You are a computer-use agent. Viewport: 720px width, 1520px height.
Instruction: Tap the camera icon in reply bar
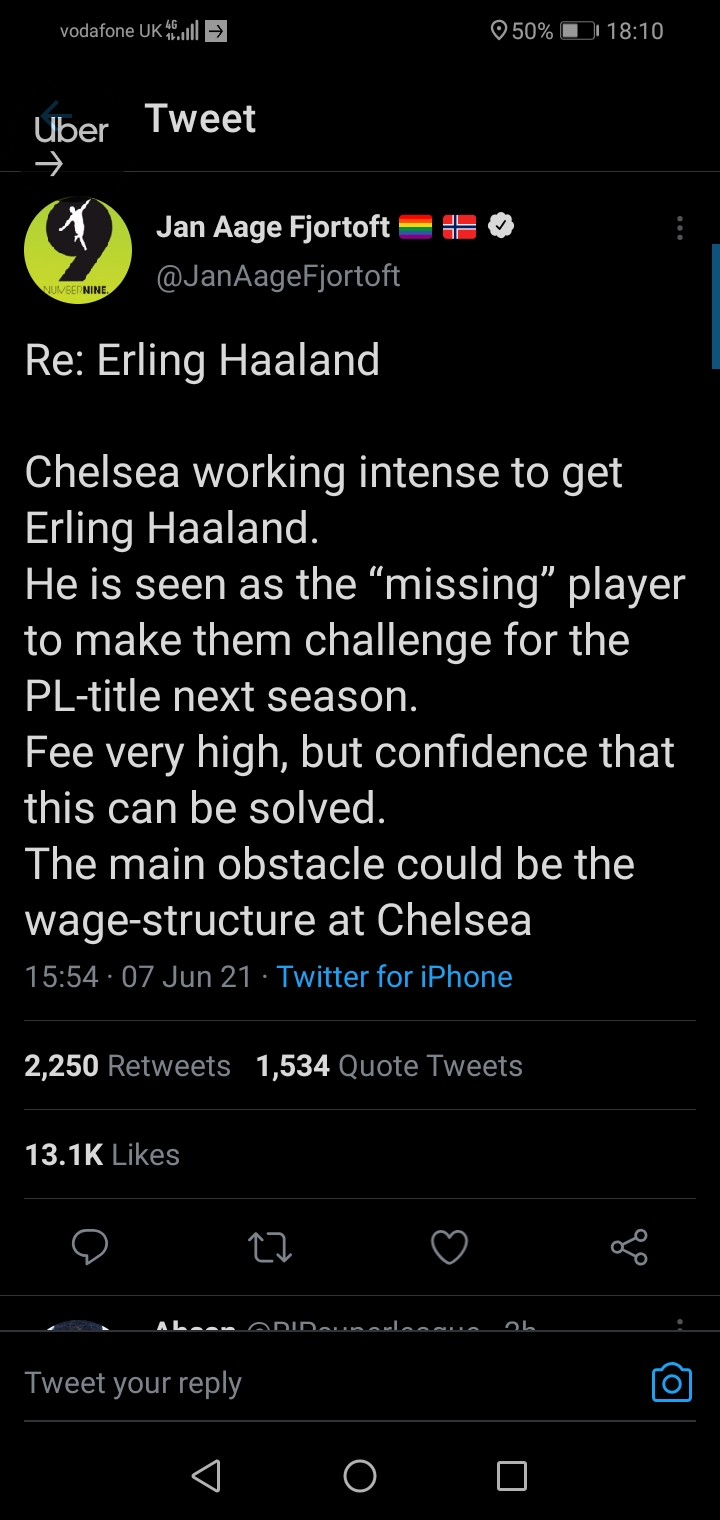(x=671, y=1382)
